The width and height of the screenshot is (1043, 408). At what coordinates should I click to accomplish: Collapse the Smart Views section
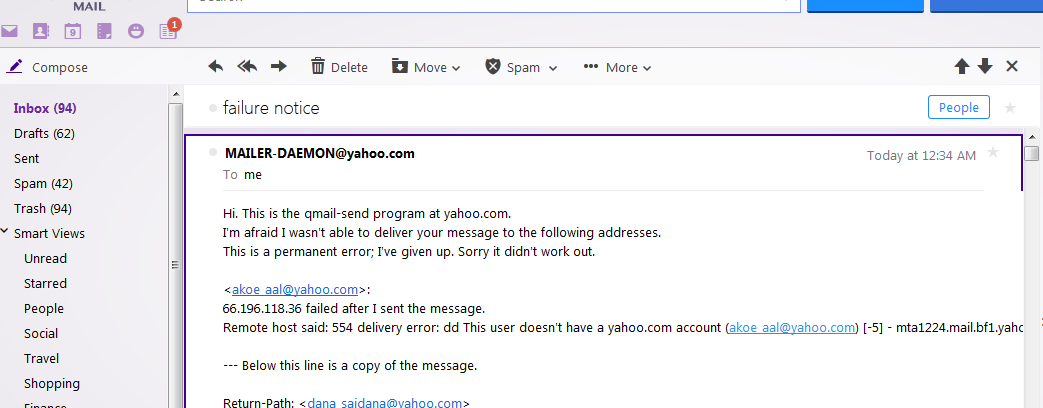point(5,232)
